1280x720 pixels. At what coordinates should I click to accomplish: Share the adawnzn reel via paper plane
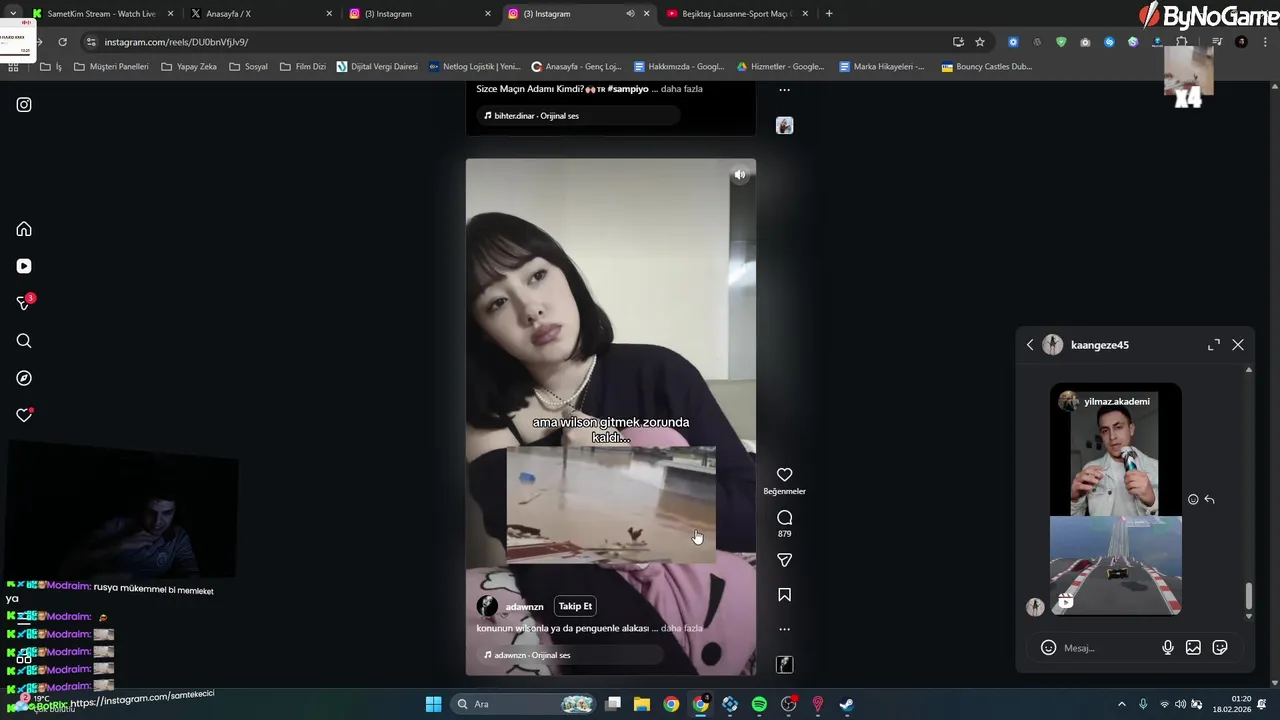[785, 560]
